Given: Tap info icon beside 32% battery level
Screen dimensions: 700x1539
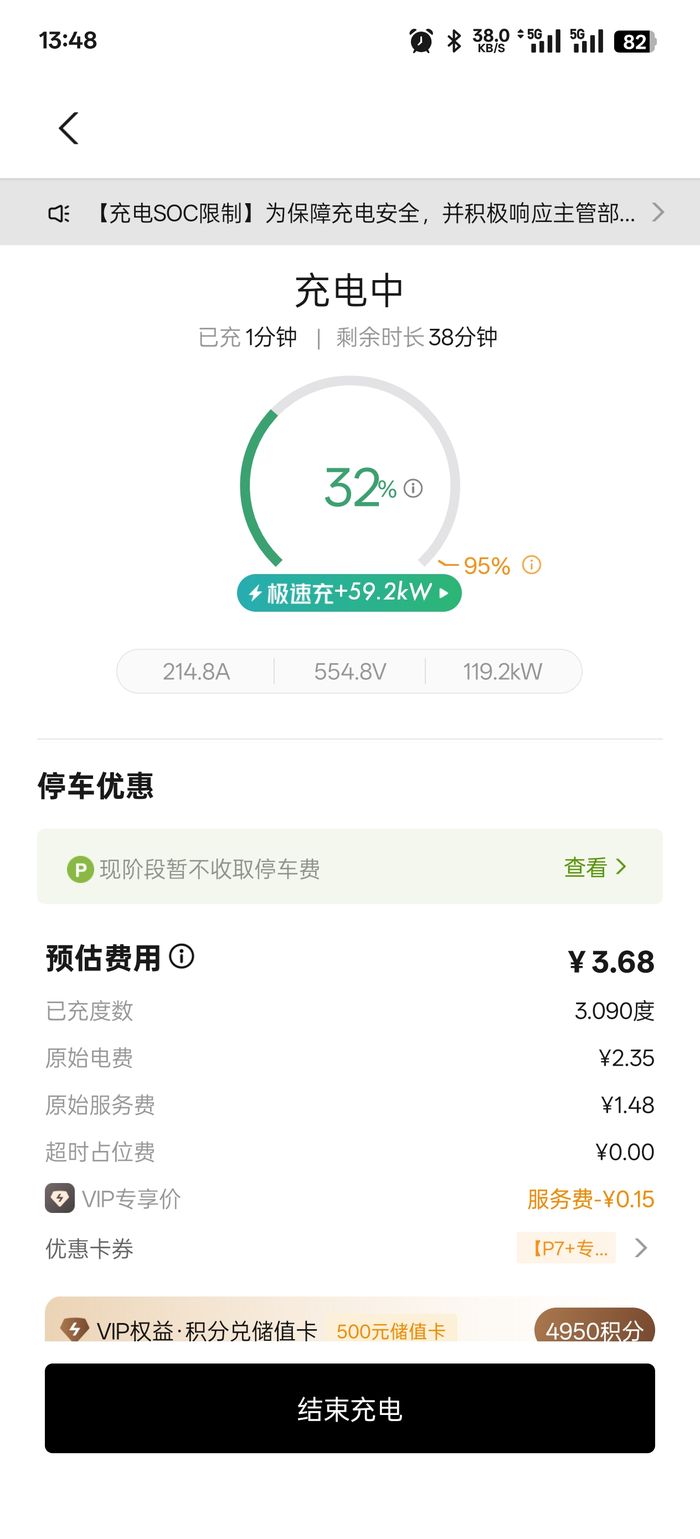Looking at the screenshot, I should point(413,488).
